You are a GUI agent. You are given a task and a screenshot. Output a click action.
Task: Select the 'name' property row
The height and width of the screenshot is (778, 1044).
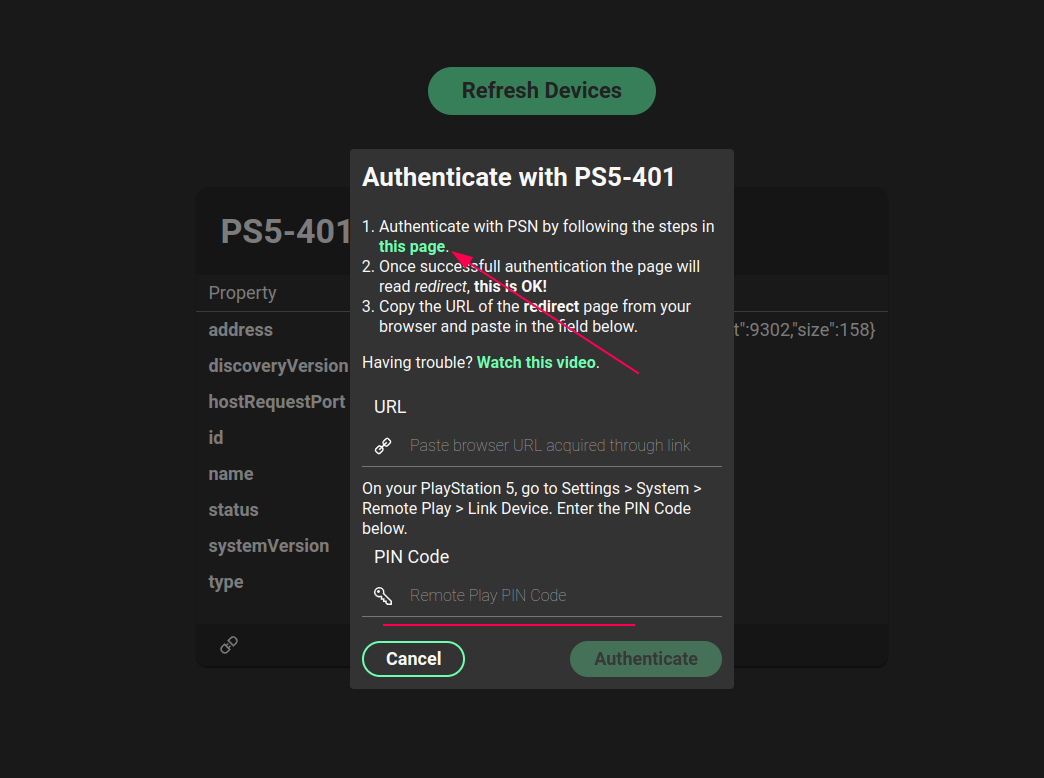pos(541,474)
